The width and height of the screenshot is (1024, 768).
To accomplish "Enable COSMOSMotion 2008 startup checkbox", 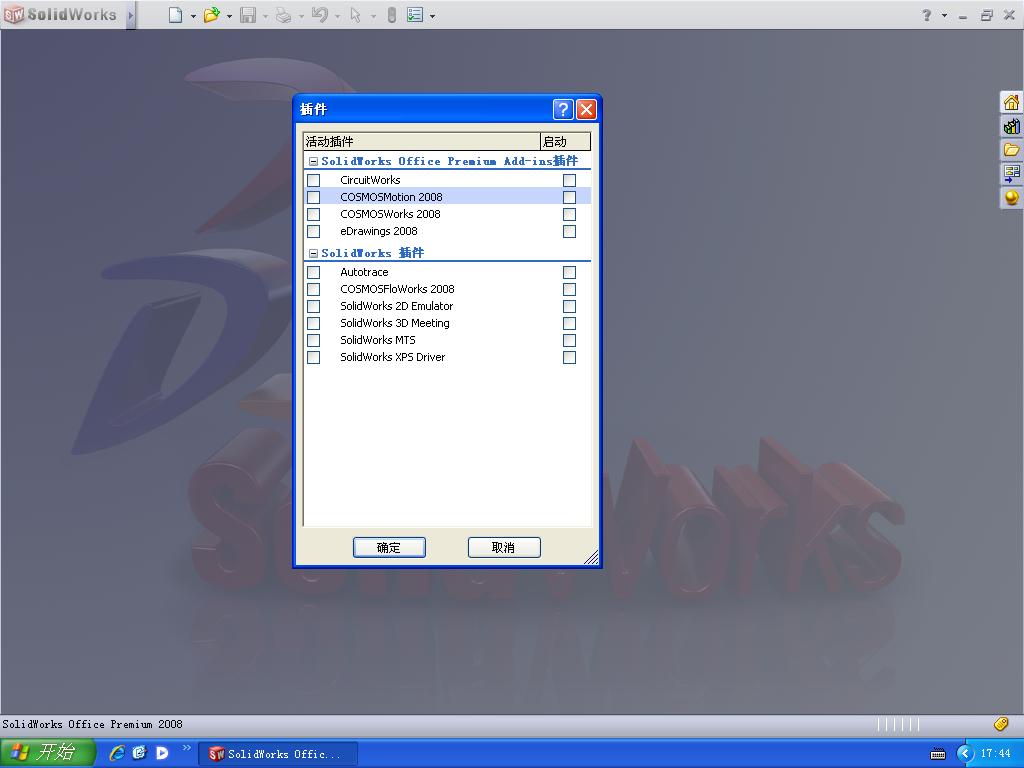I will [x=569, y=197].
